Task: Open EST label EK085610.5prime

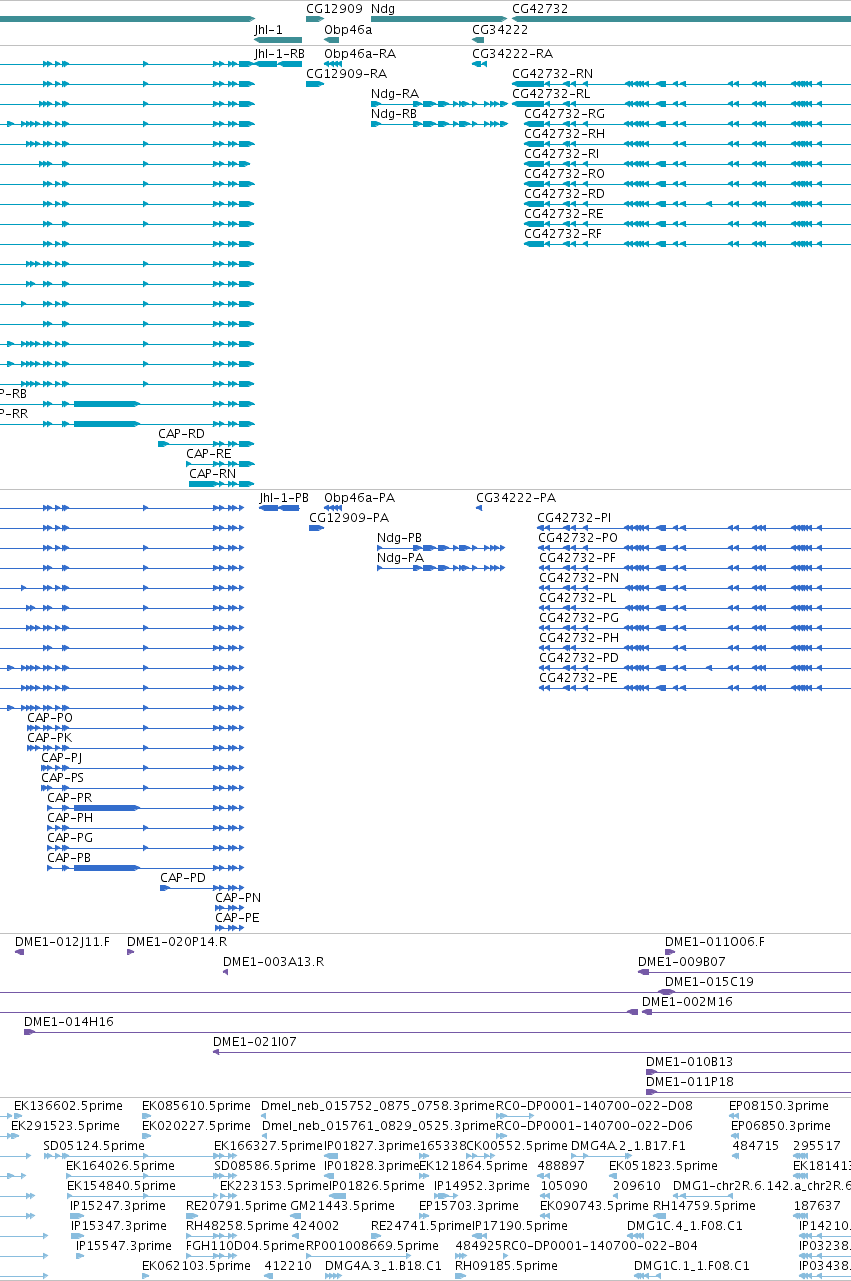Action: pyautogui.click(x=196, y=1105)
